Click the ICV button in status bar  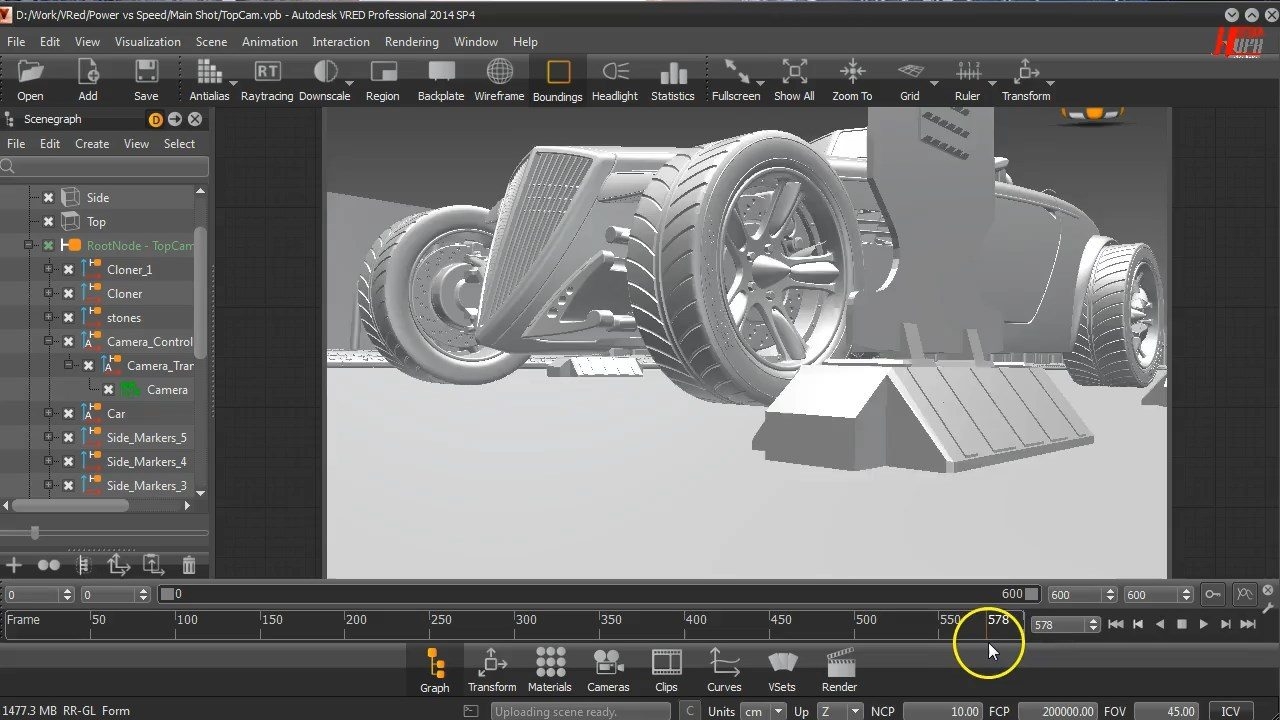click(x=1230, y=711)
